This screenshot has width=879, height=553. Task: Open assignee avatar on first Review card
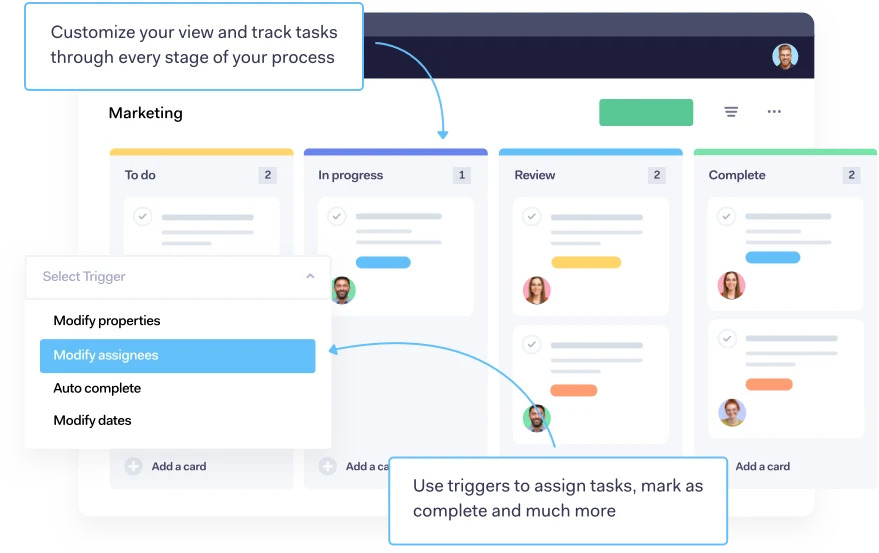pyautogui.click(x=536, y=290)
